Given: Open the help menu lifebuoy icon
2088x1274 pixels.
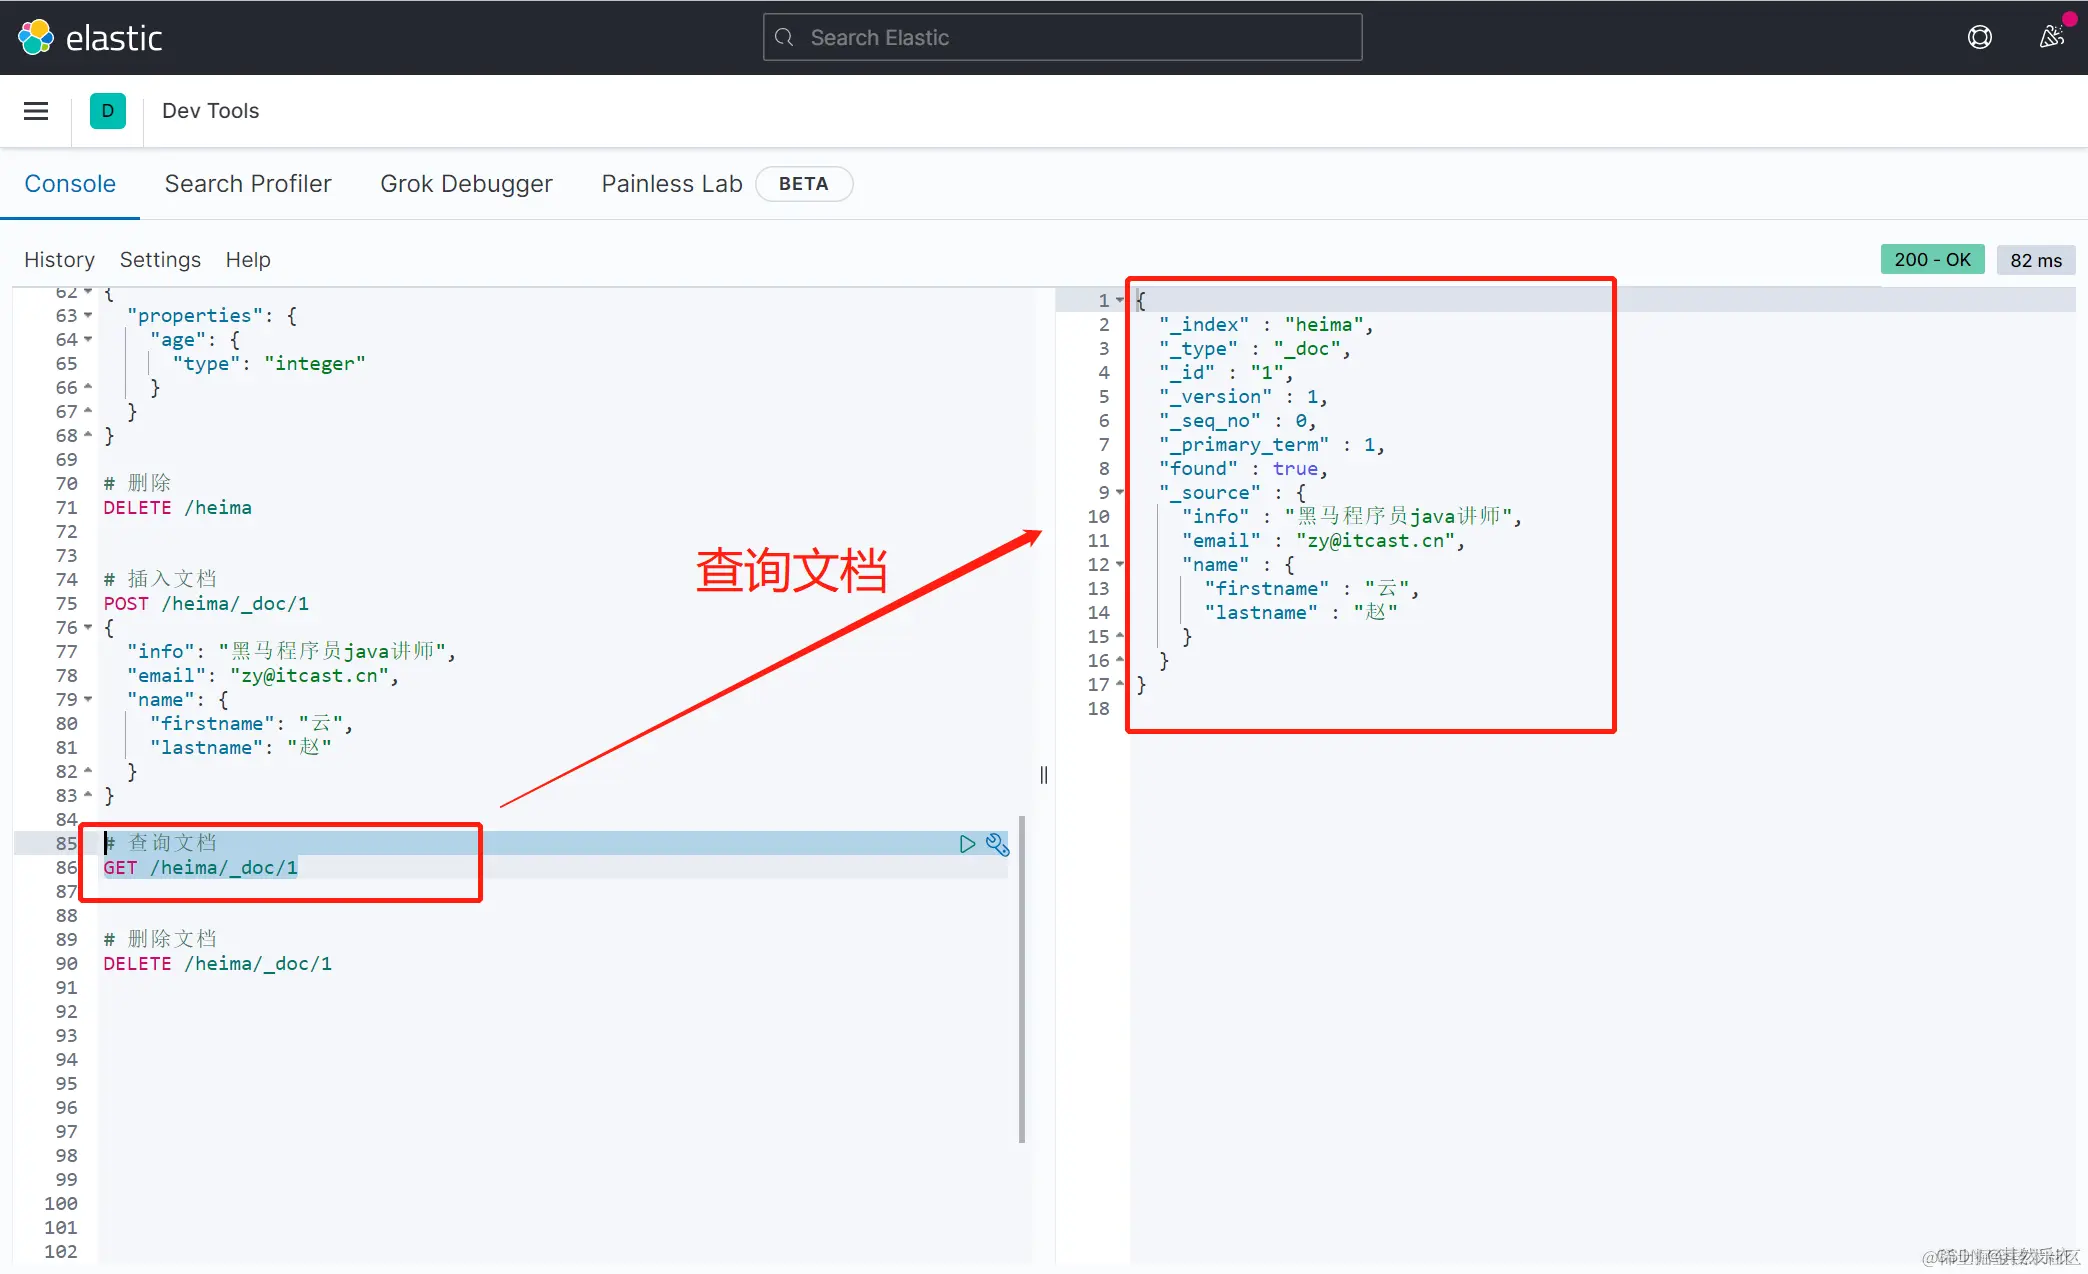Looking at the screenshot, I should (x=1979, y=37).
